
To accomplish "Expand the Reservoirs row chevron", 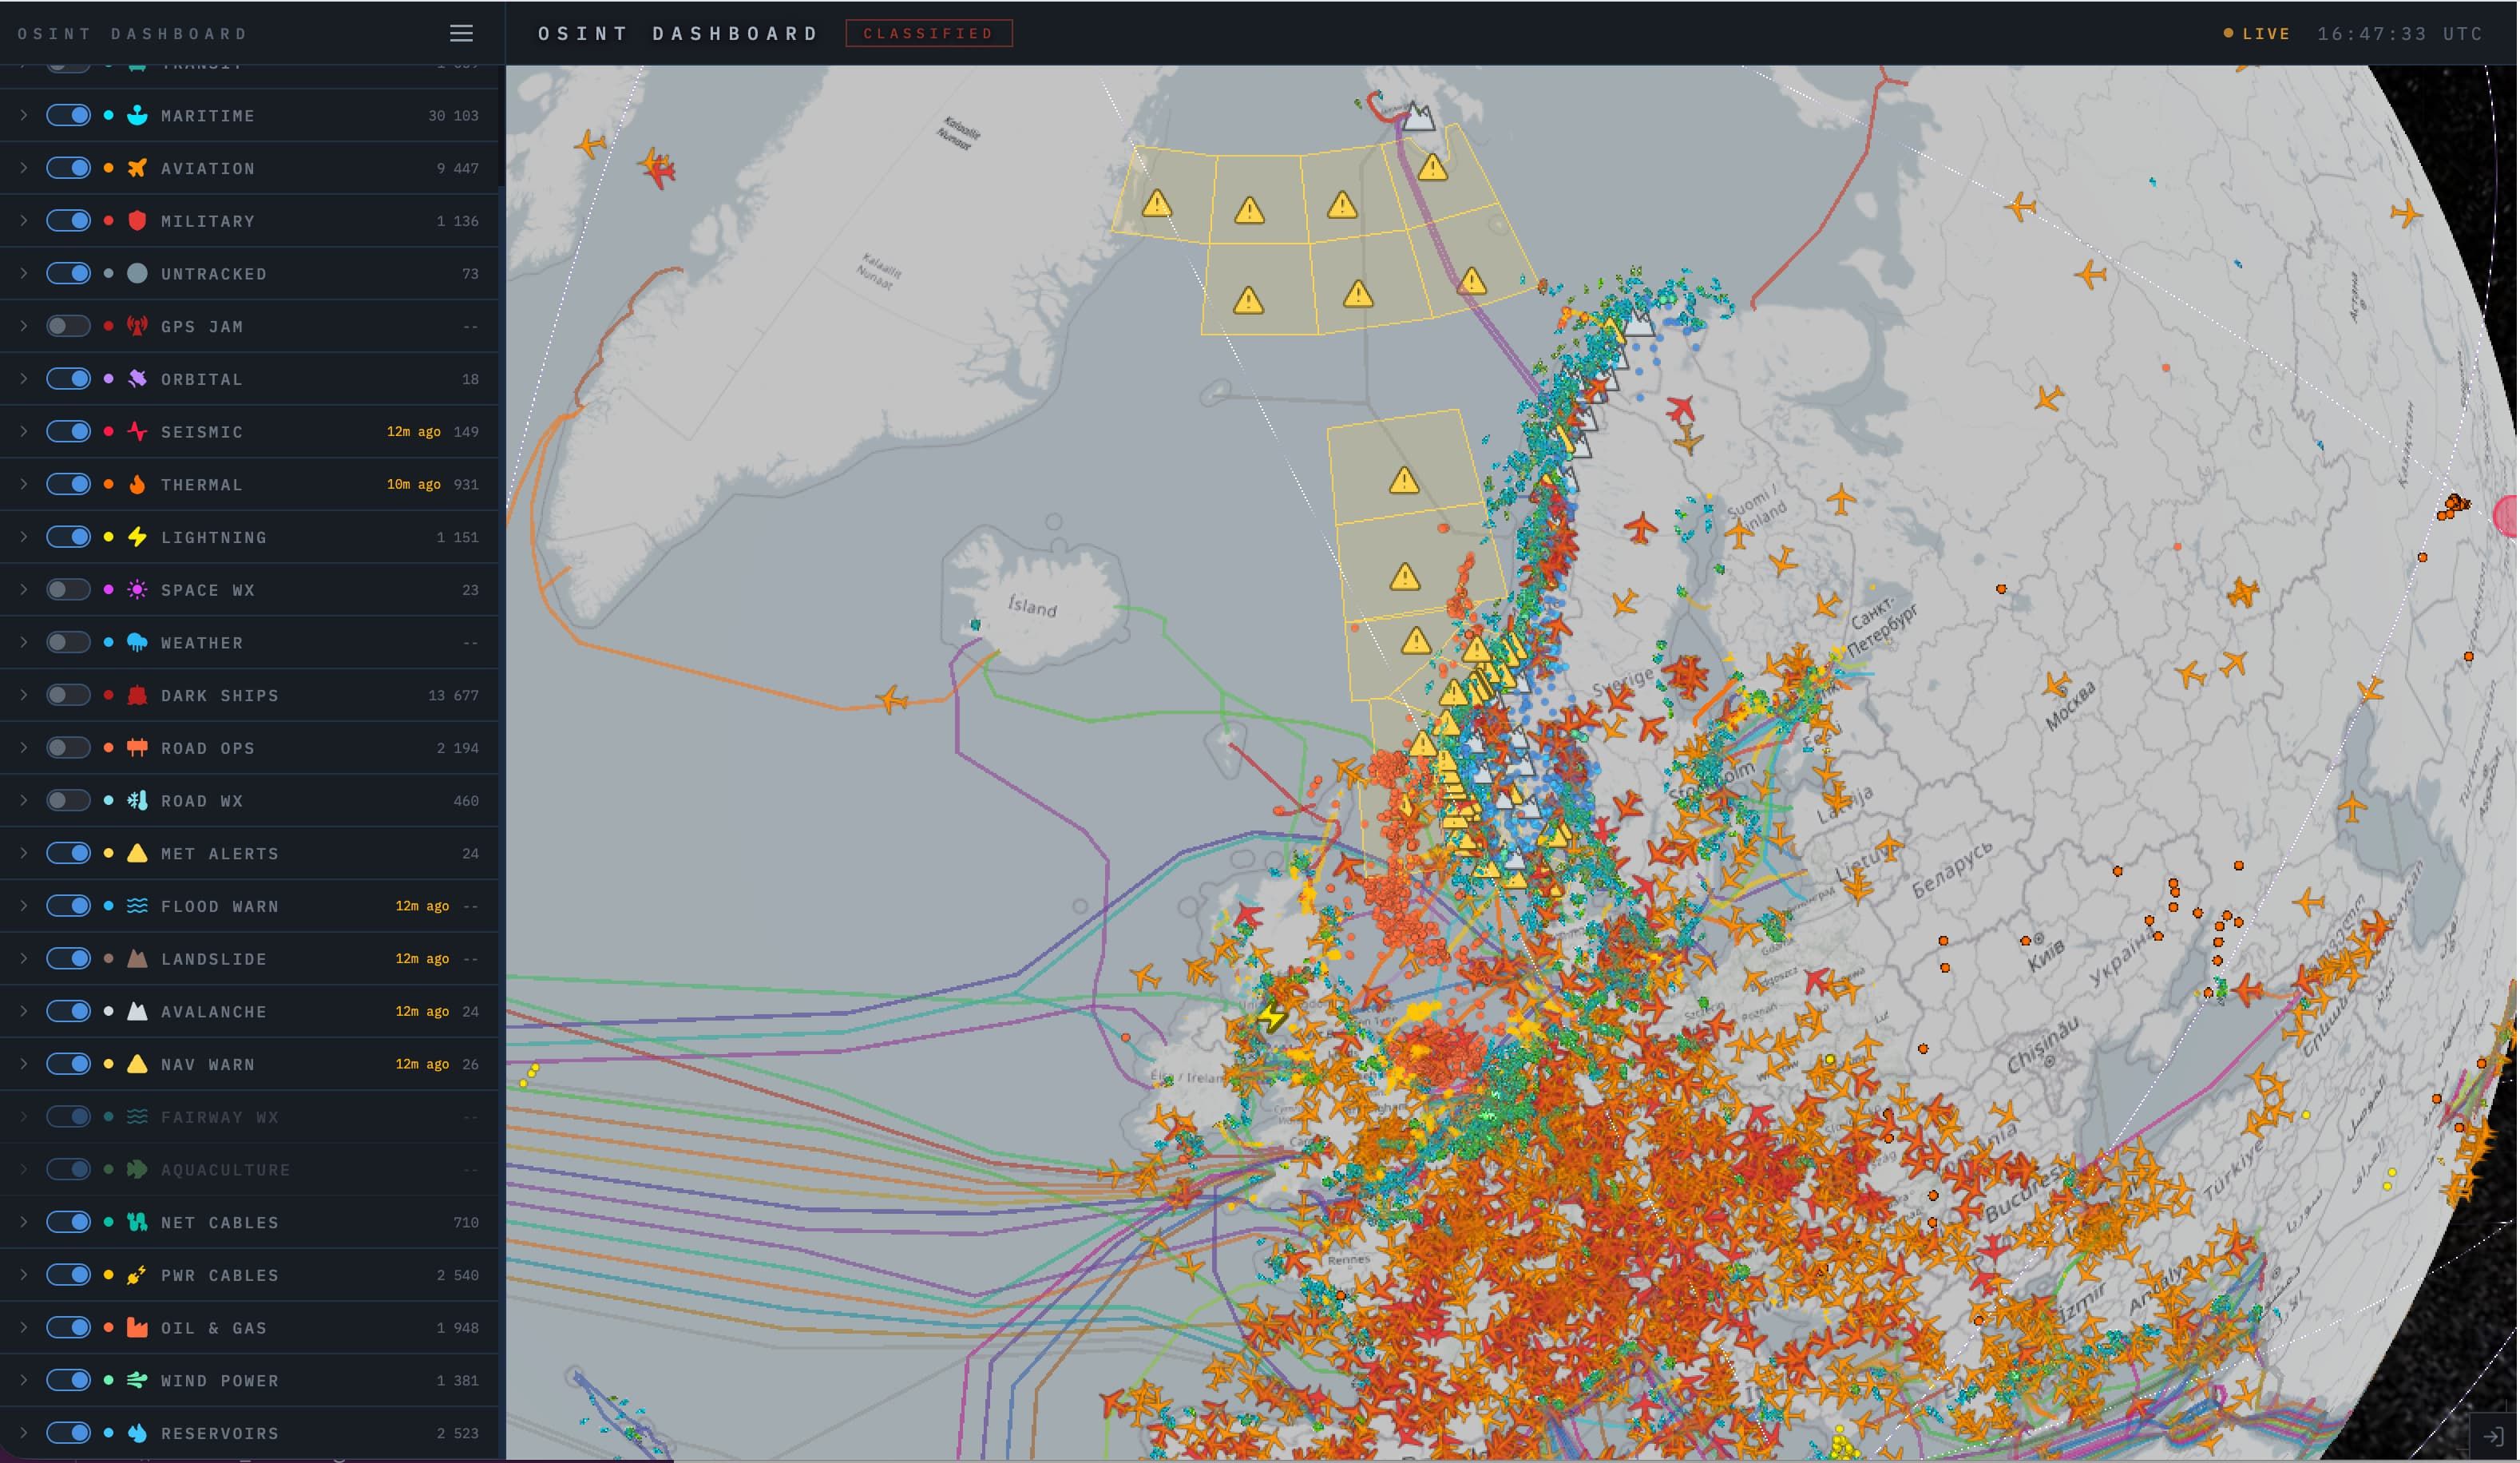I will [x=24, y=1433].
